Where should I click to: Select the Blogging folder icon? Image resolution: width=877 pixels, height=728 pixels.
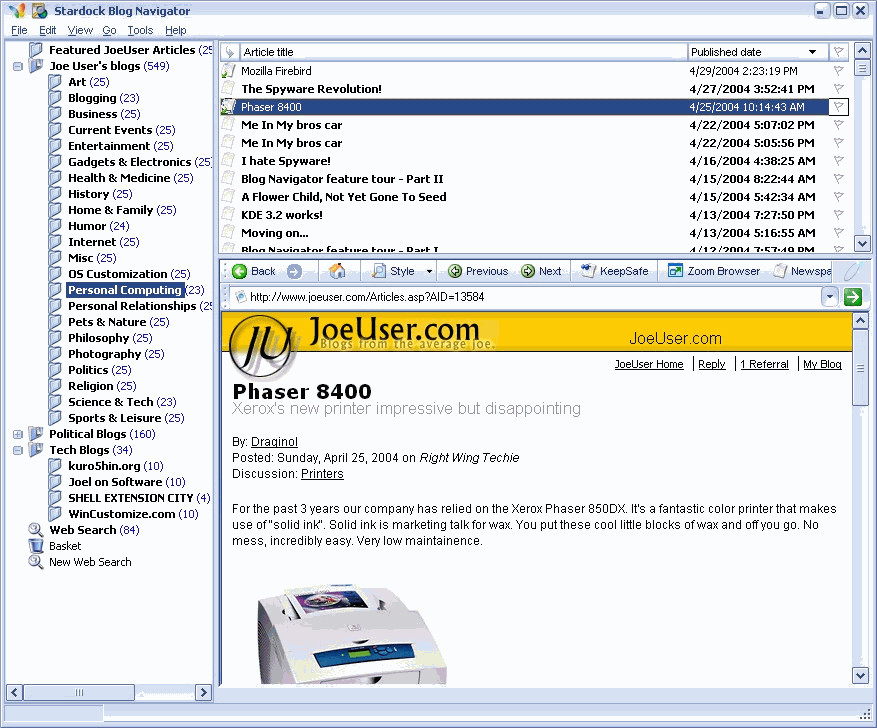coord(55,98)
